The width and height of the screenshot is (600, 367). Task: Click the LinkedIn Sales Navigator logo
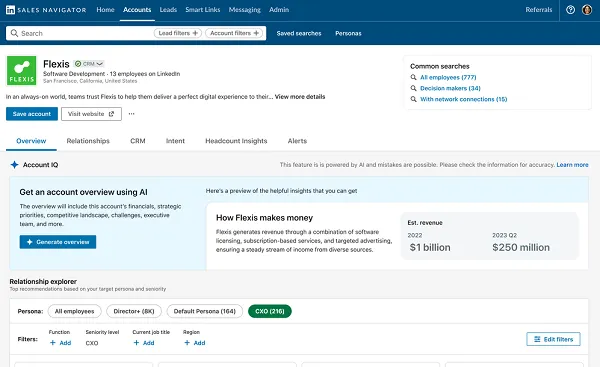[x=46, y=10]
